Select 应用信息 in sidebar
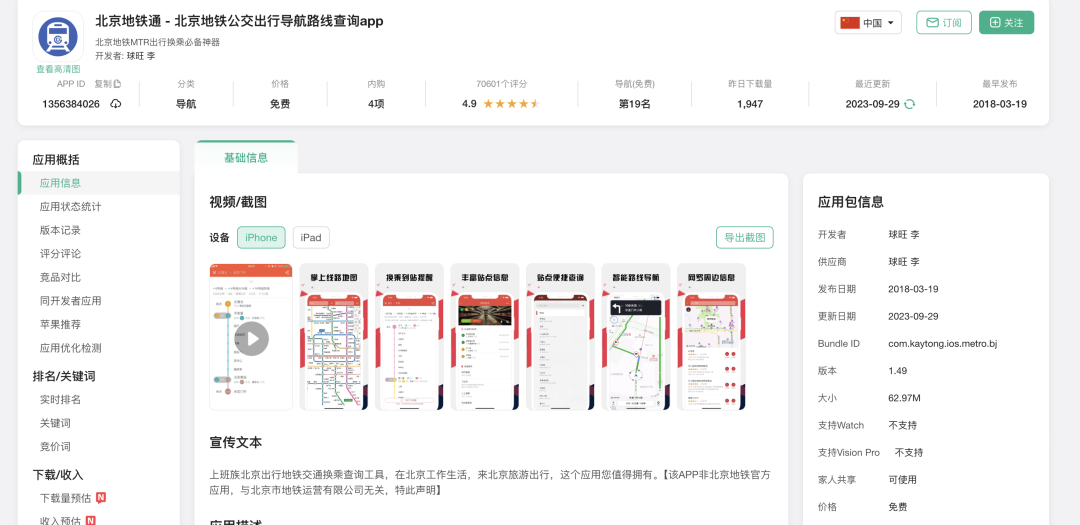This screenshot has height=525, width=1080. click(x=98, y=183)
